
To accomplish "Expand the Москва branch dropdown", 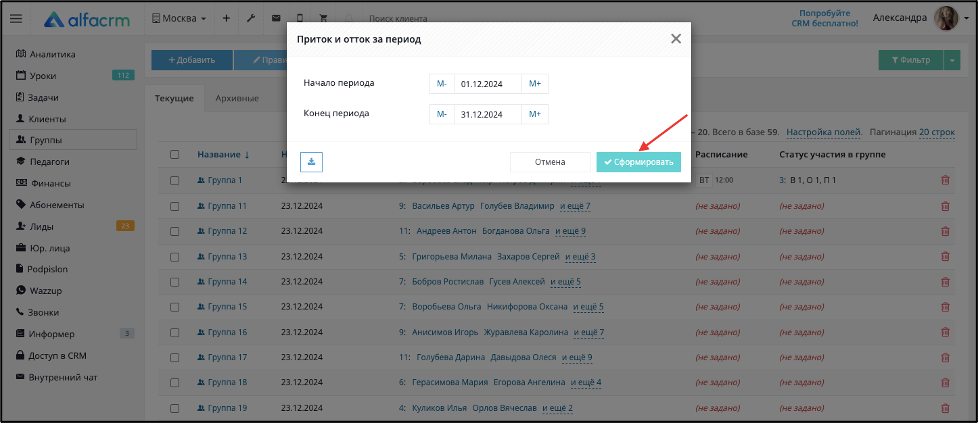I will [179, 18].
